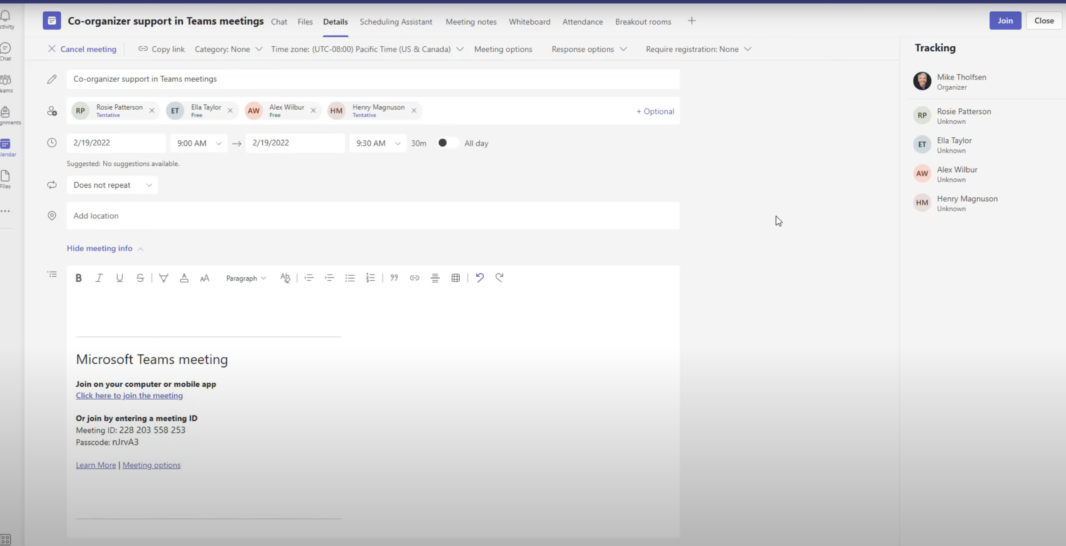1066x546 pixels.
Task: Apply bold formatting in the editor
Action: point(79,278)
